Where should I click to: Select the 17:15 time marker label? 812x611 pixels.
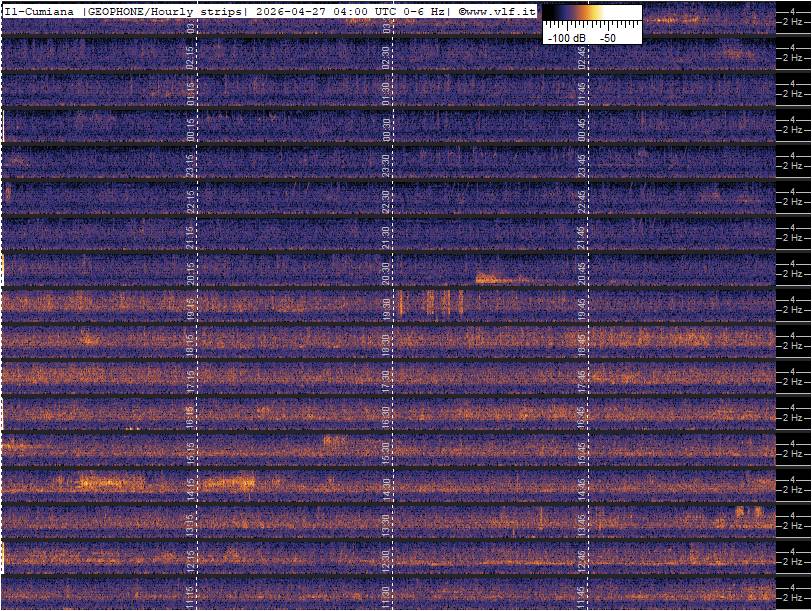190,380
